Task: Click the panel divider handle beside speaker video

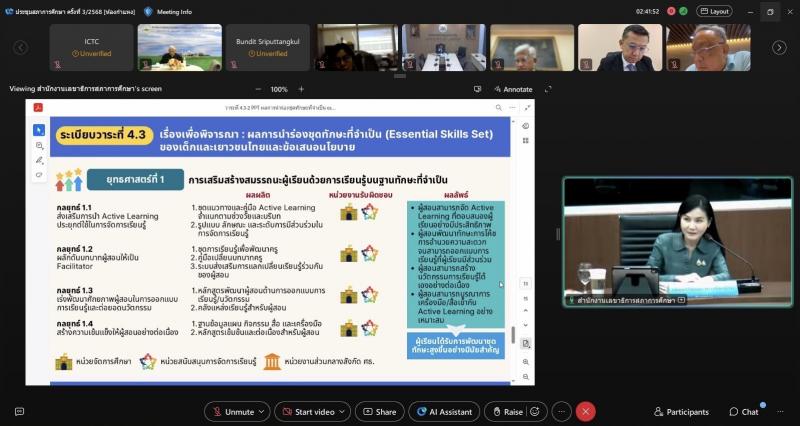Action: [558, 234]
